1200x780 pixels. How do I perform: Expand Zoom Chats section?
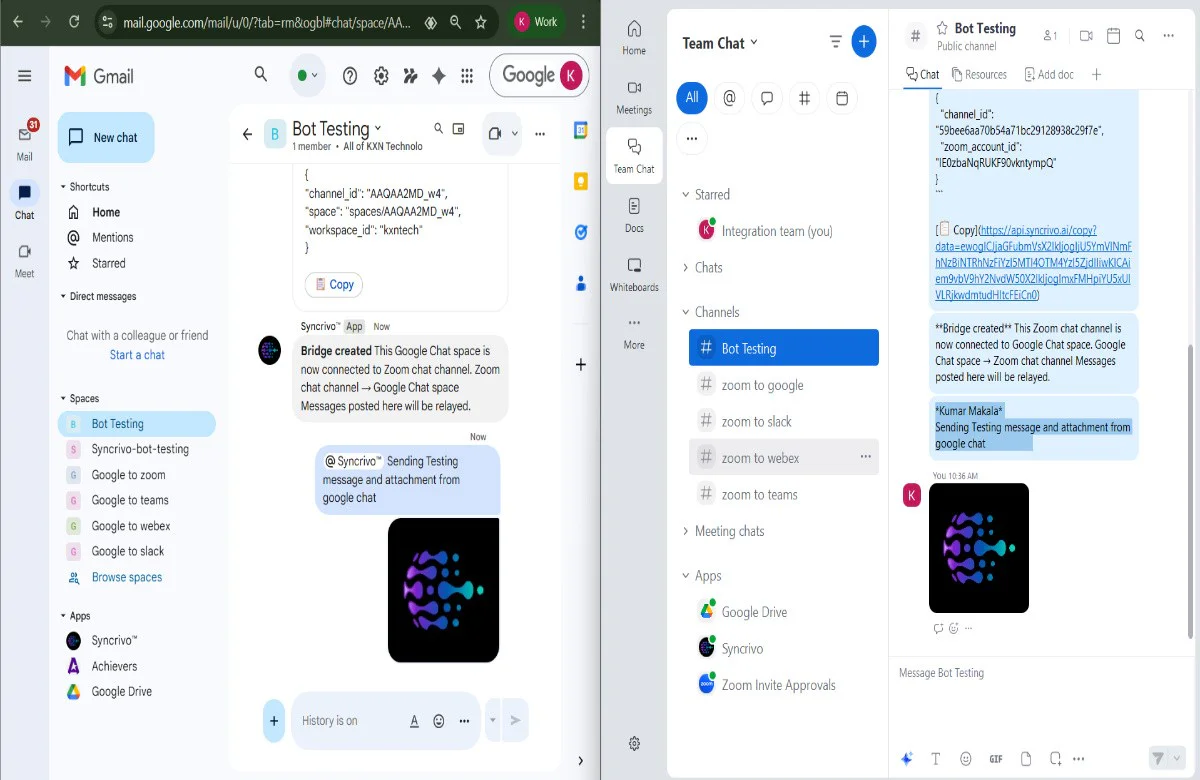(x=685, y=268)
